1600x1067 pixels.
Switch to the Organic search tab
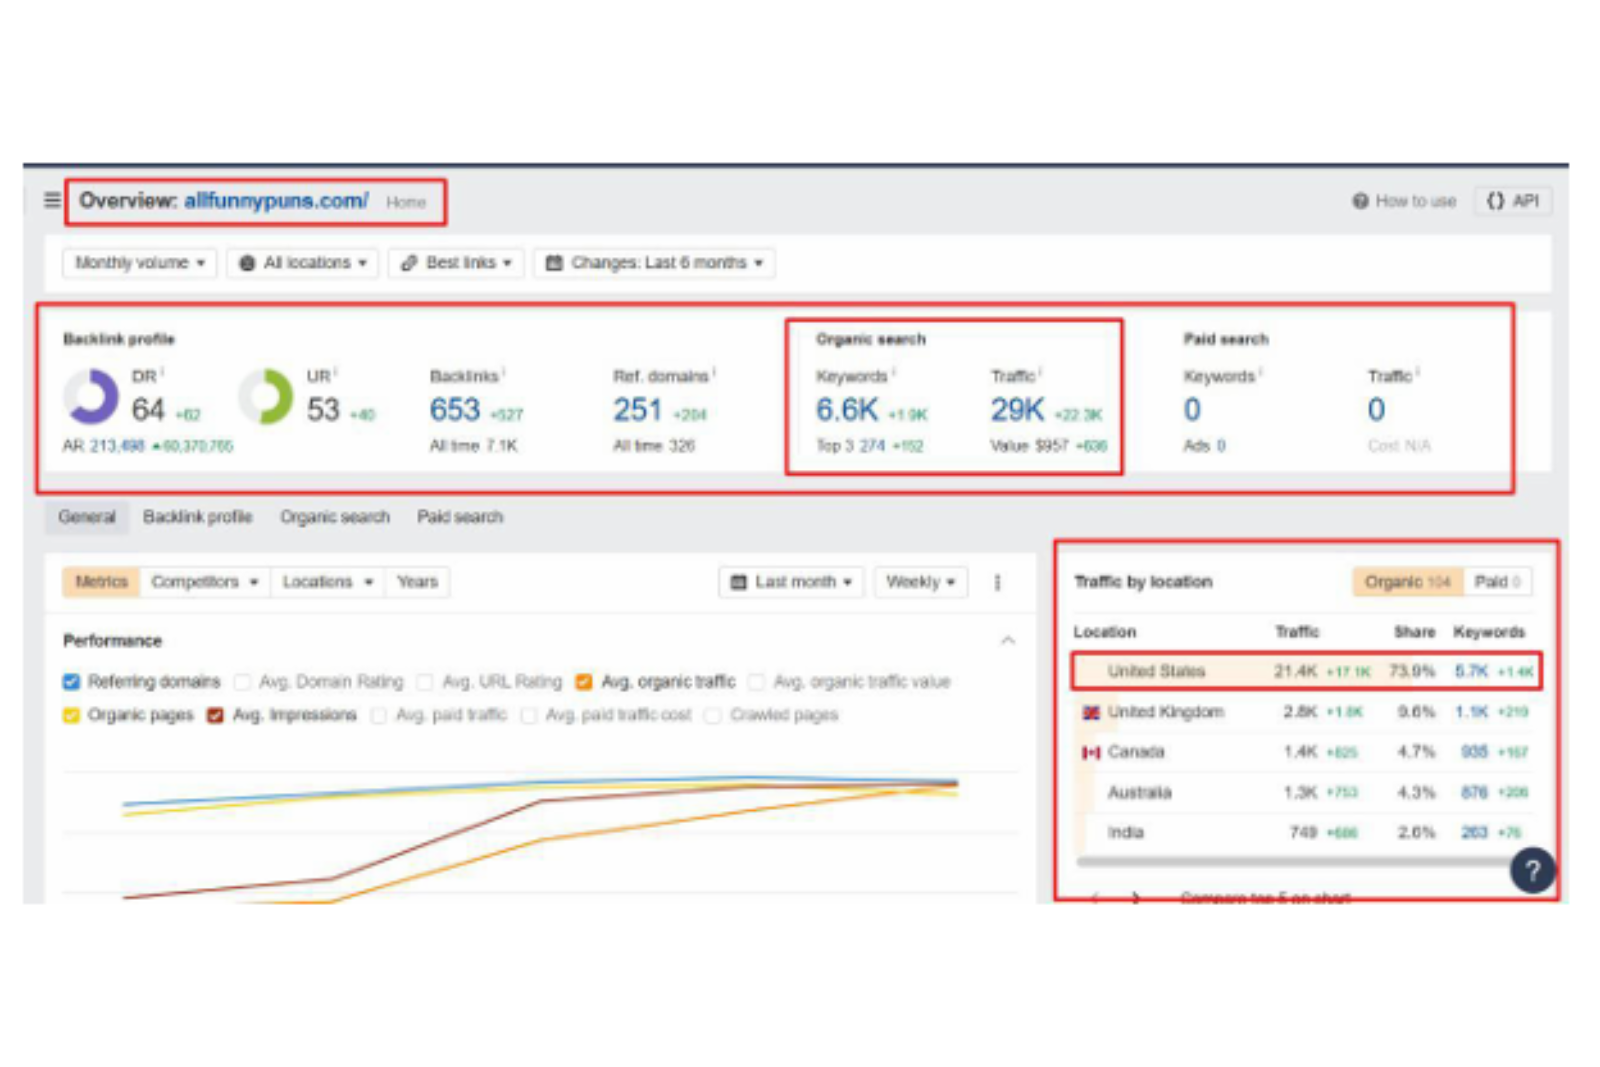[335, 517]
